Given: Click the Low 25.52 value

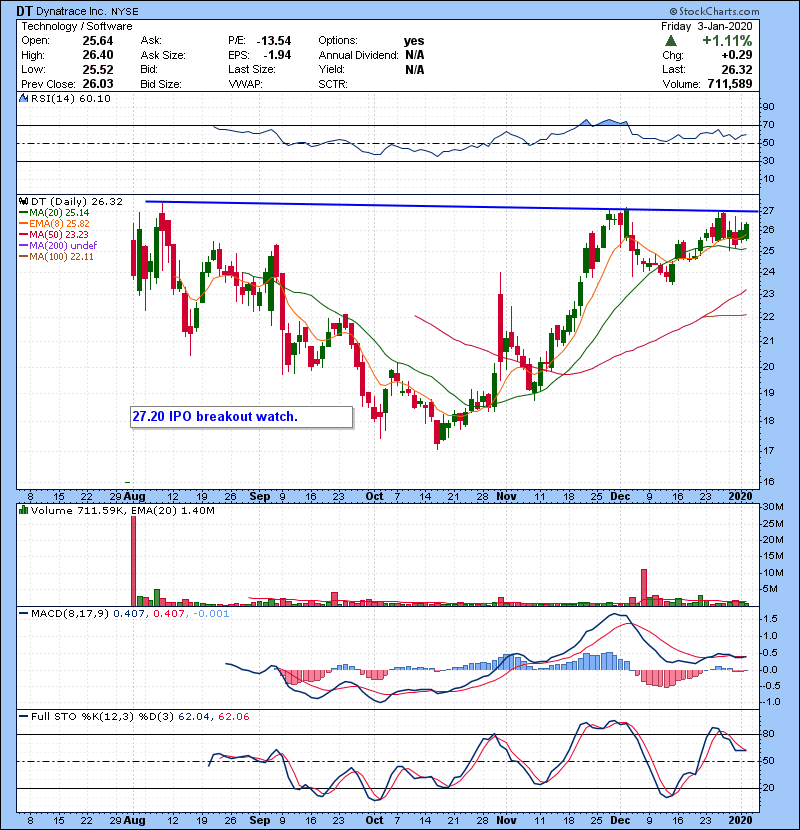Looking at the screenshot, I should click(98, 69).
